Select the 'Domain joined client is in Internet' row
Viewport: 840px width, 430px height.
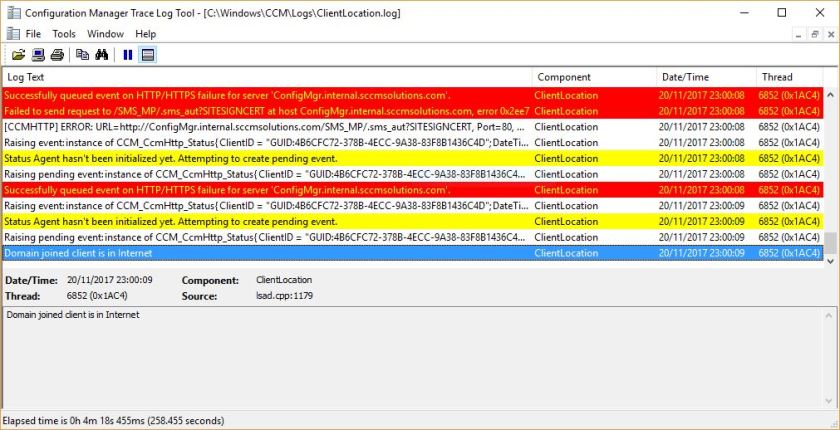[x=265, y=253]
